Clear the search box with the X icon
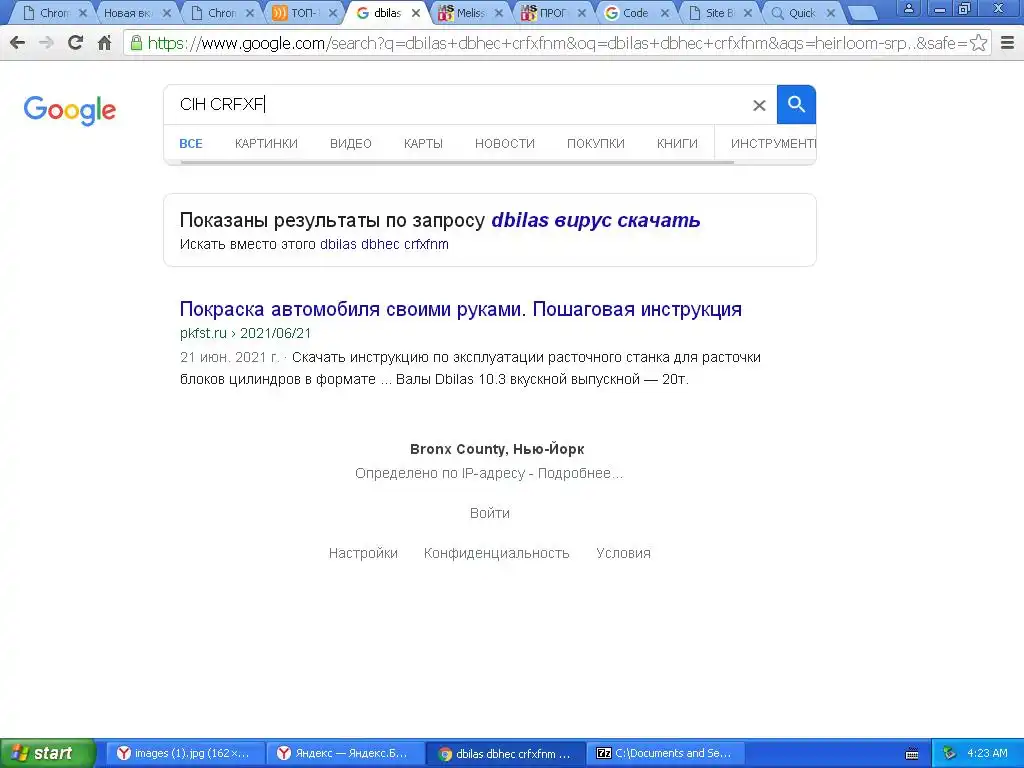The image size is (1024, 768). pos(759,105)
